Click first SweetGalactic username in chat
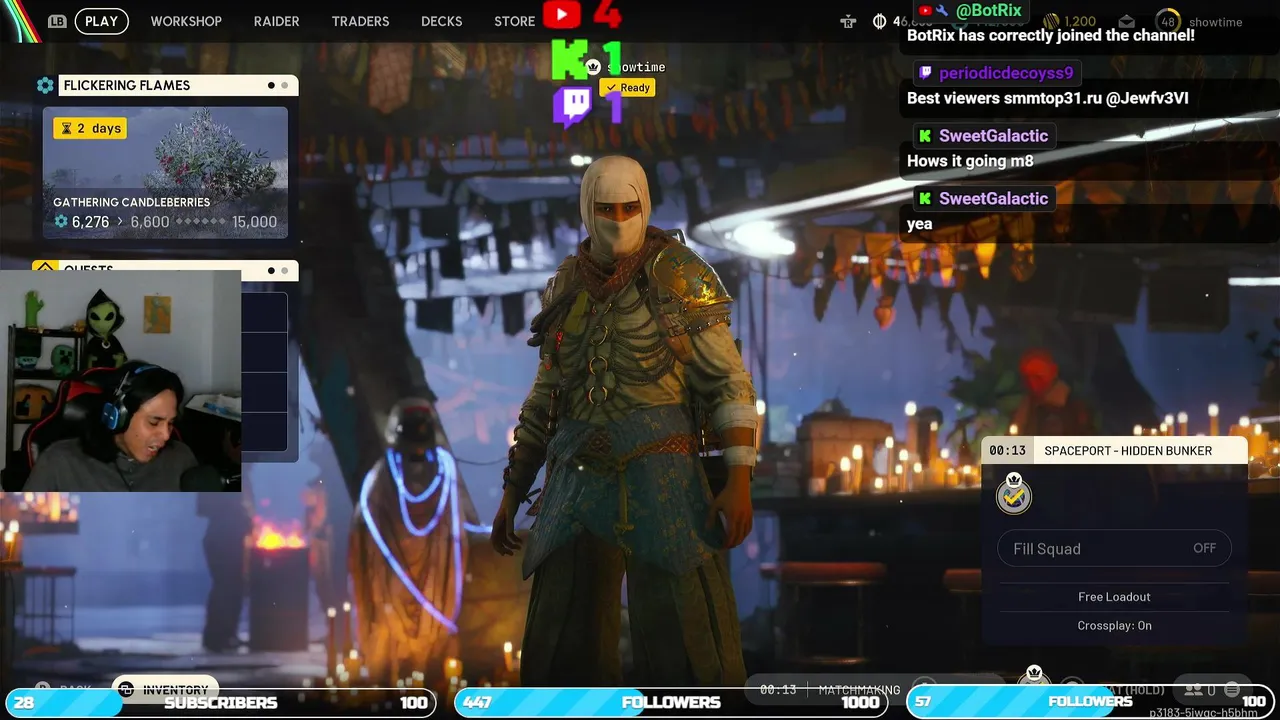 (993, 136)
